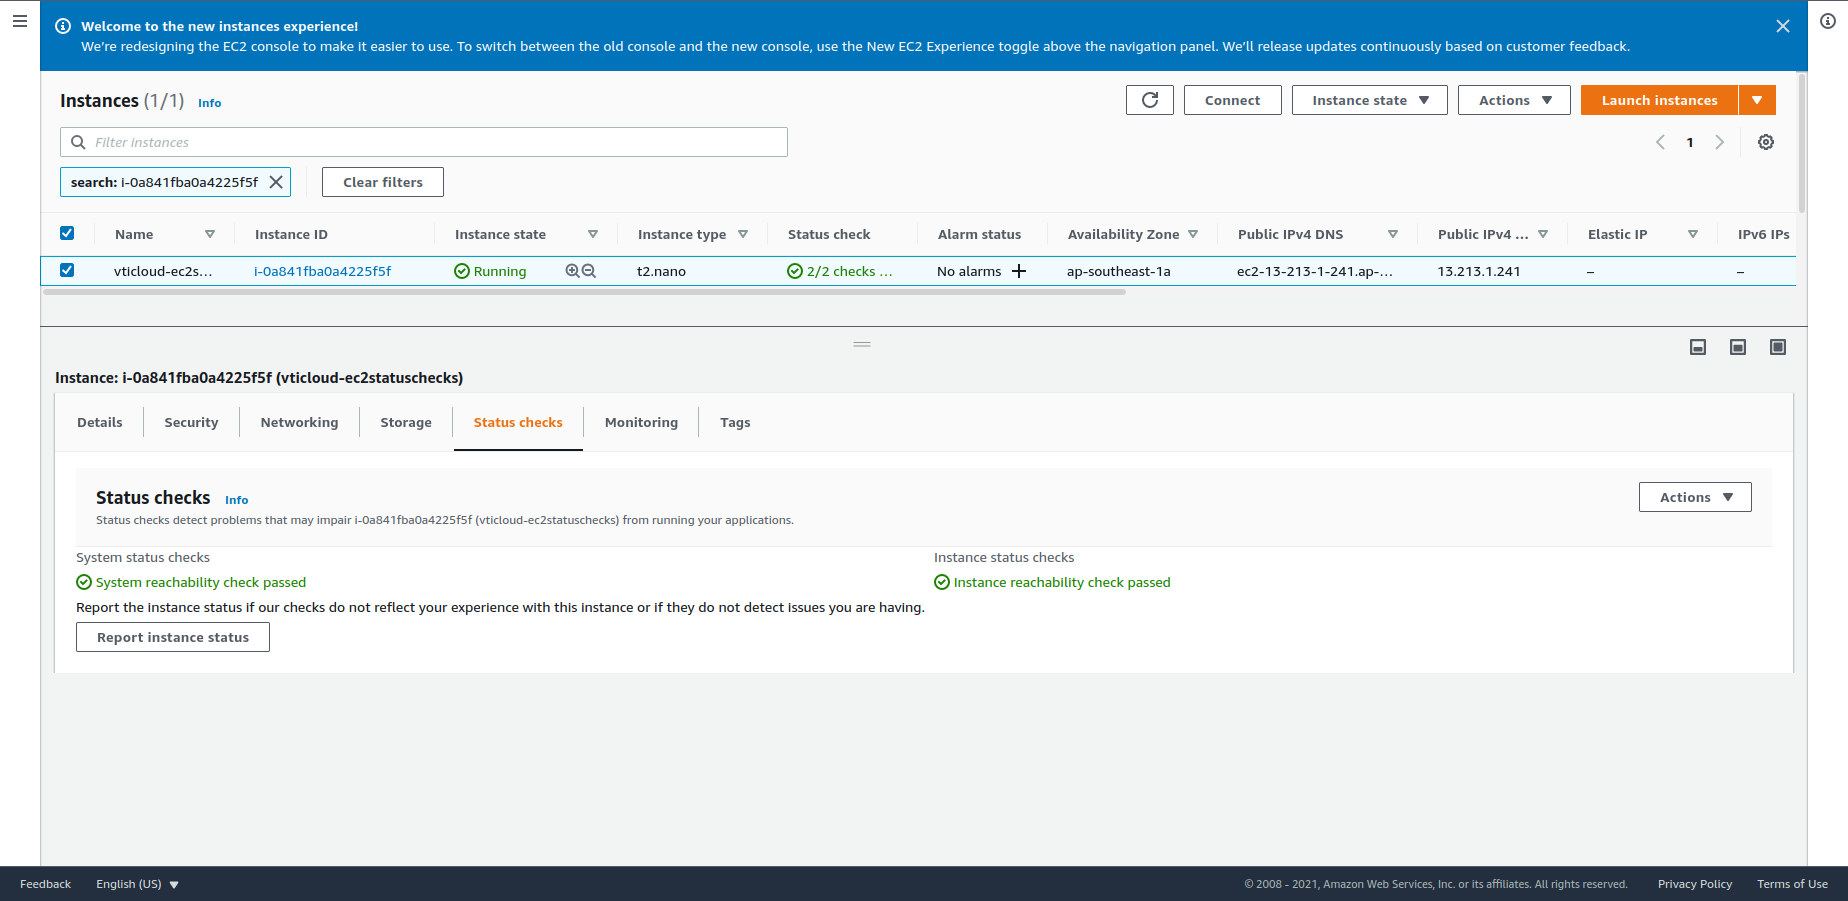Viewport: 1848px width, 901px height.
Task: Click the Alarm status column header
Action: click(x=979, y=234)
